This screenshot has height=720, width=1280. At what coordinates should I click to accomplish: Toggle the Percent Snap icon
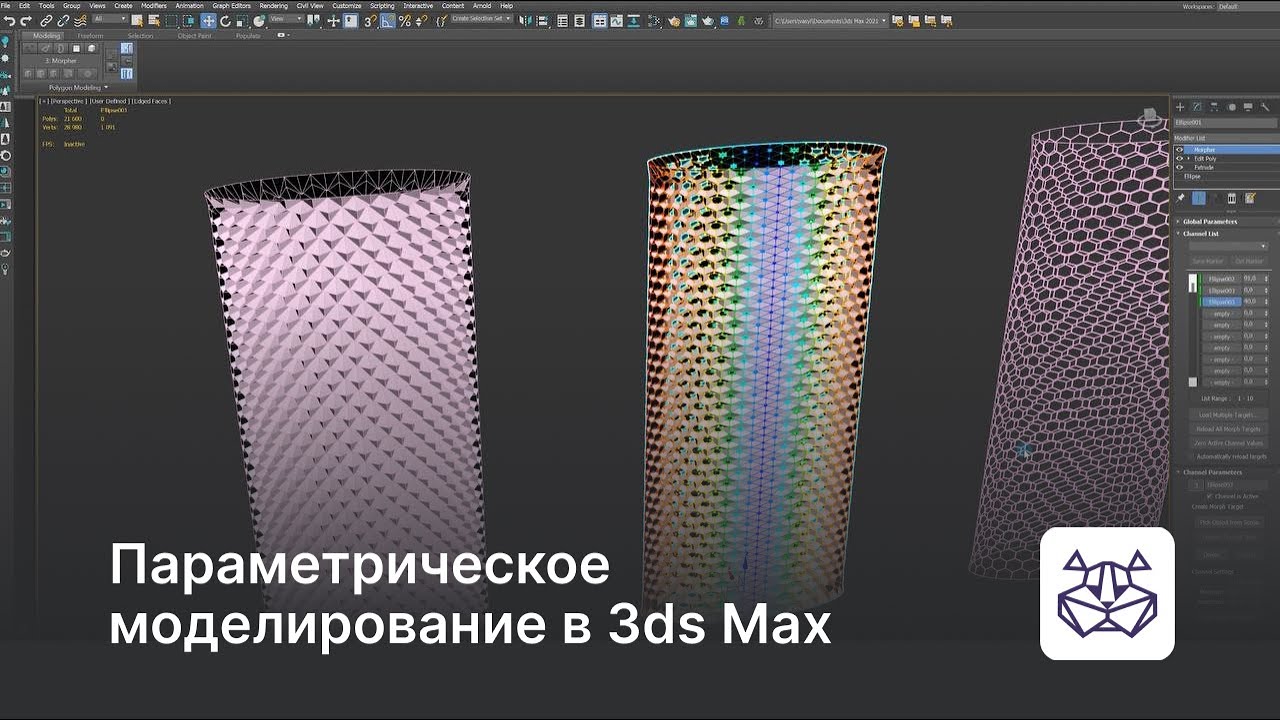405,21
